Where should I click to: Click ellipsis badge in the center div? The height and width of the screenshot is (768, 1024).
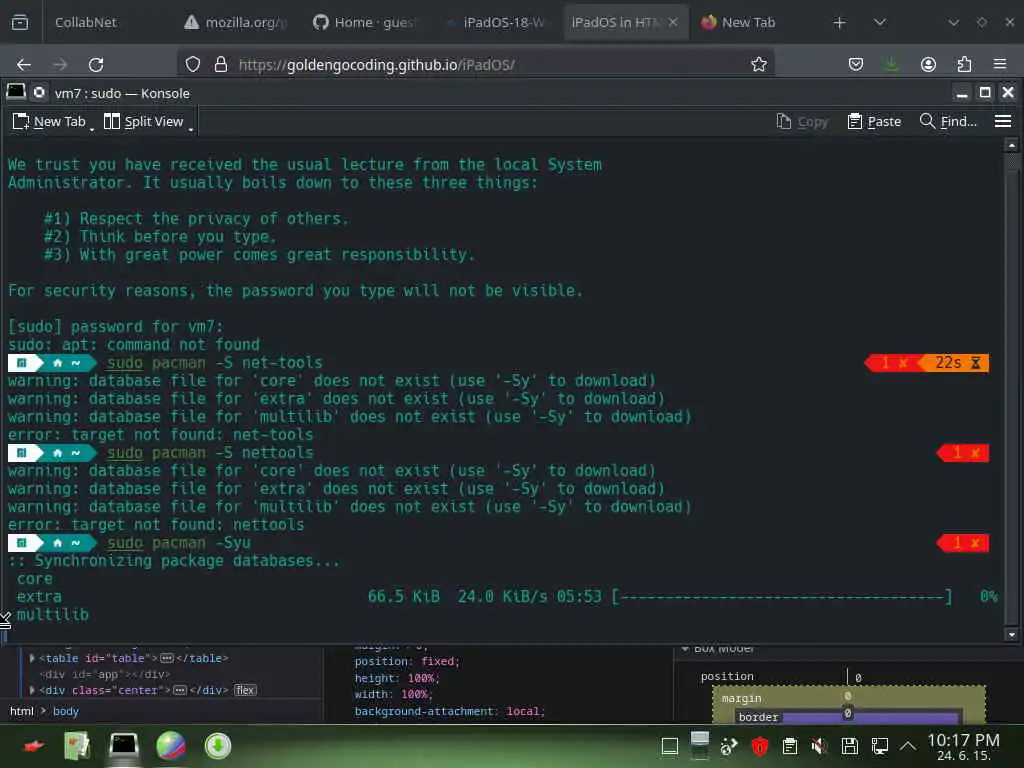[180, 690]
